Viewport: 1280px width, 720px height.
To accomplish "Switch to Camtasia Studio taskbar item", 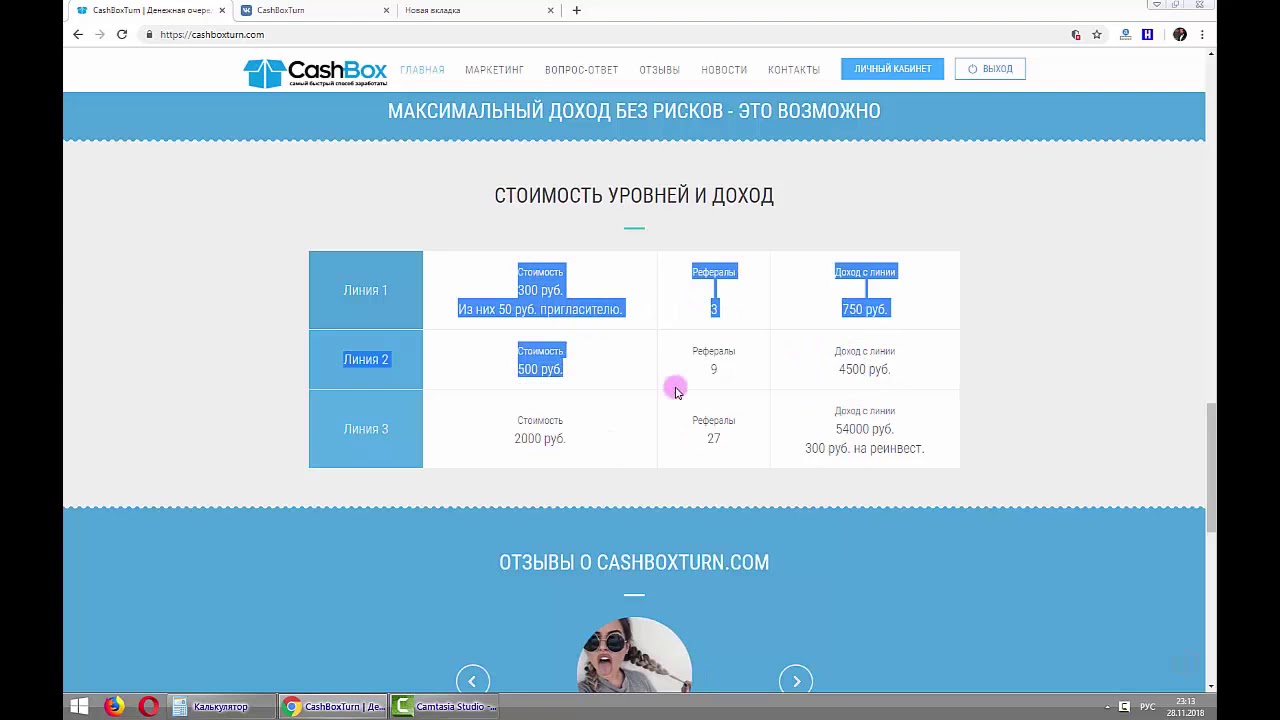I will point(445,706).
